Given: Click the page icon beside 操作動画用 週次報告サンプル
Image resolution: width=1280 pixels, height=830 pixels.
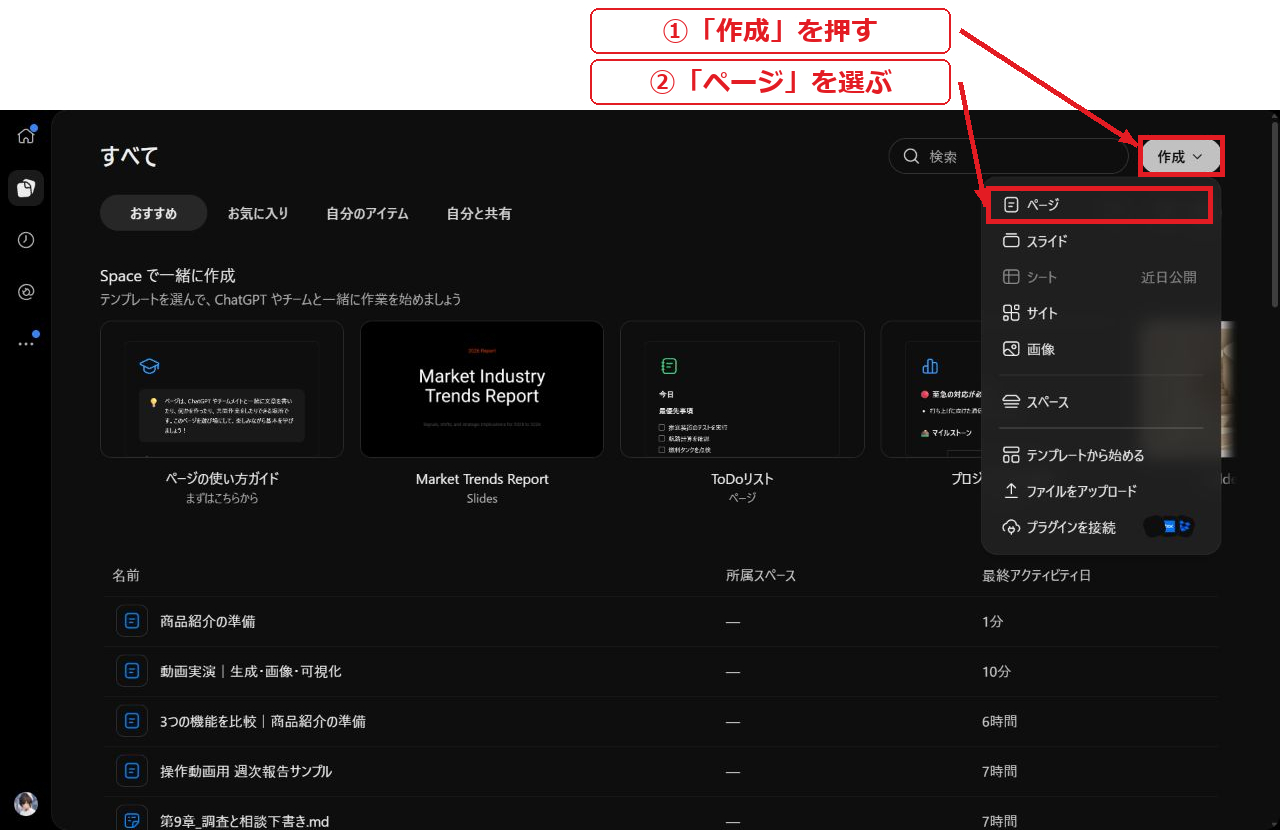Looking at the screenshot, I should click(x=132, y=771).
